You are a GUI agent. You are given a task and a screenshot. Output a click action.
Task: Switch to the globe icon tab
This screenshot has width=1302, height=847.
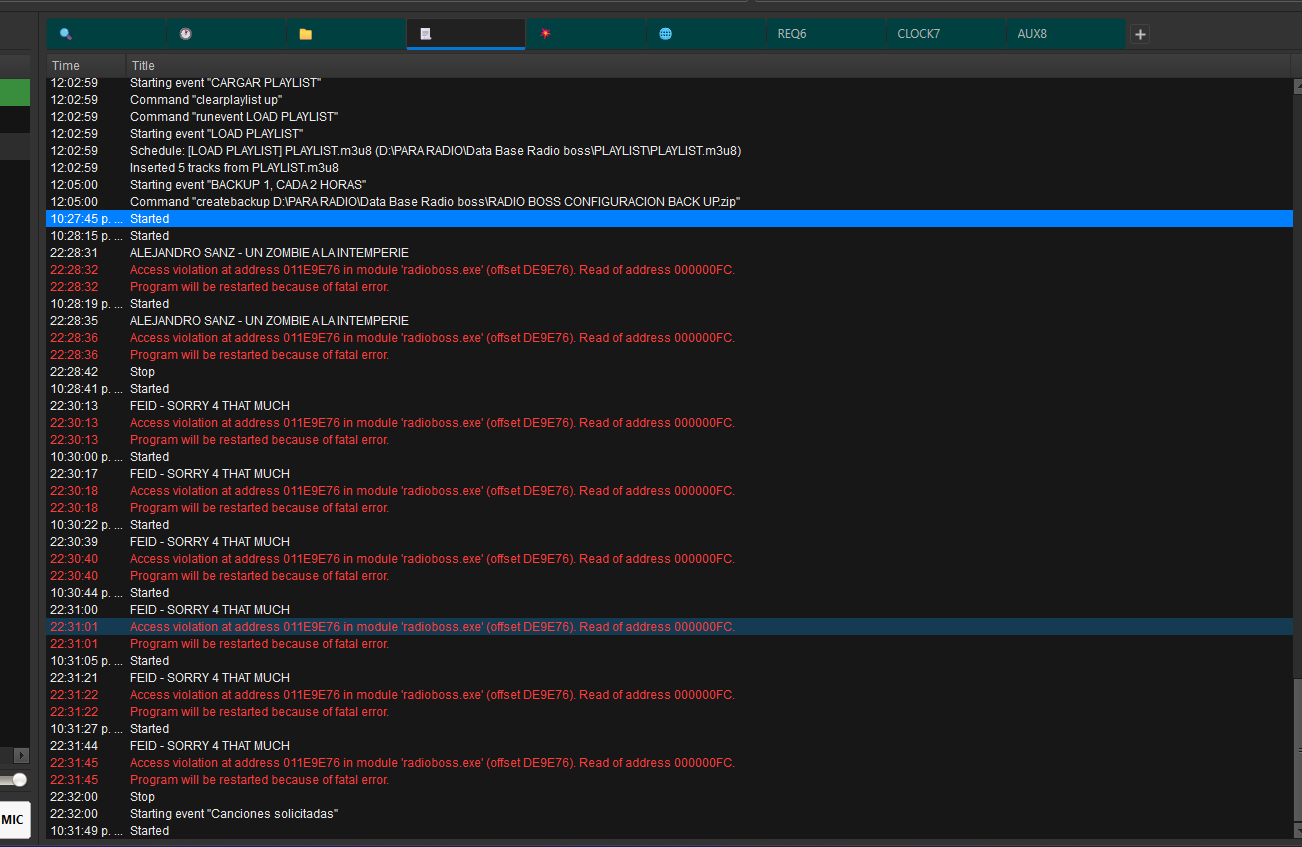pos(706,34)
